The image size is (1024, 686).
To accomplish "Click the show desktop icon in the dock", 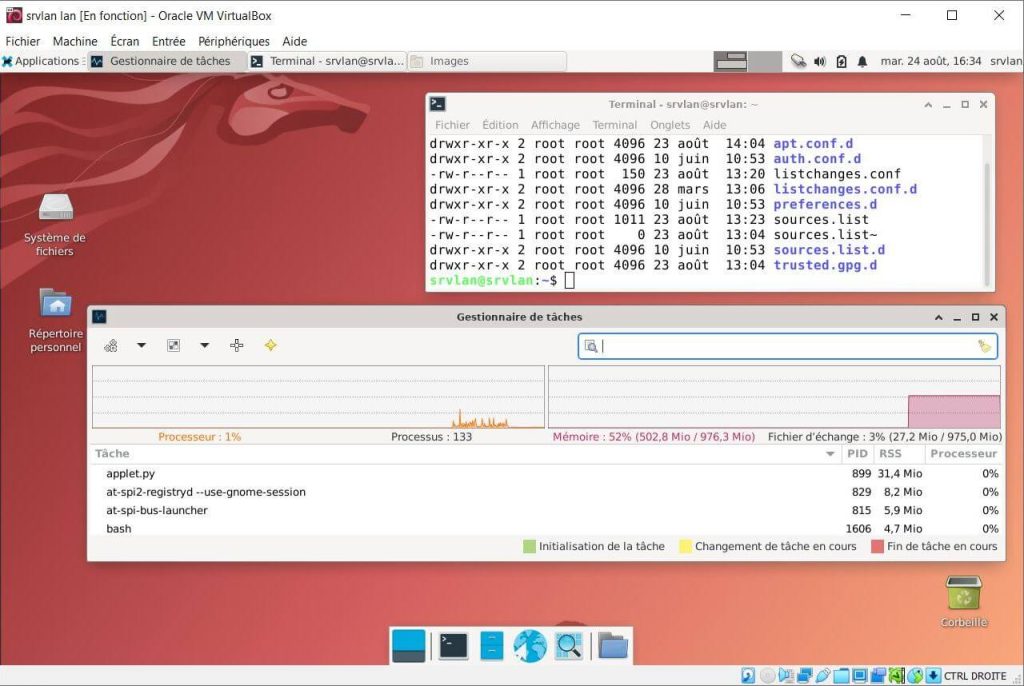I will point(409,645).
